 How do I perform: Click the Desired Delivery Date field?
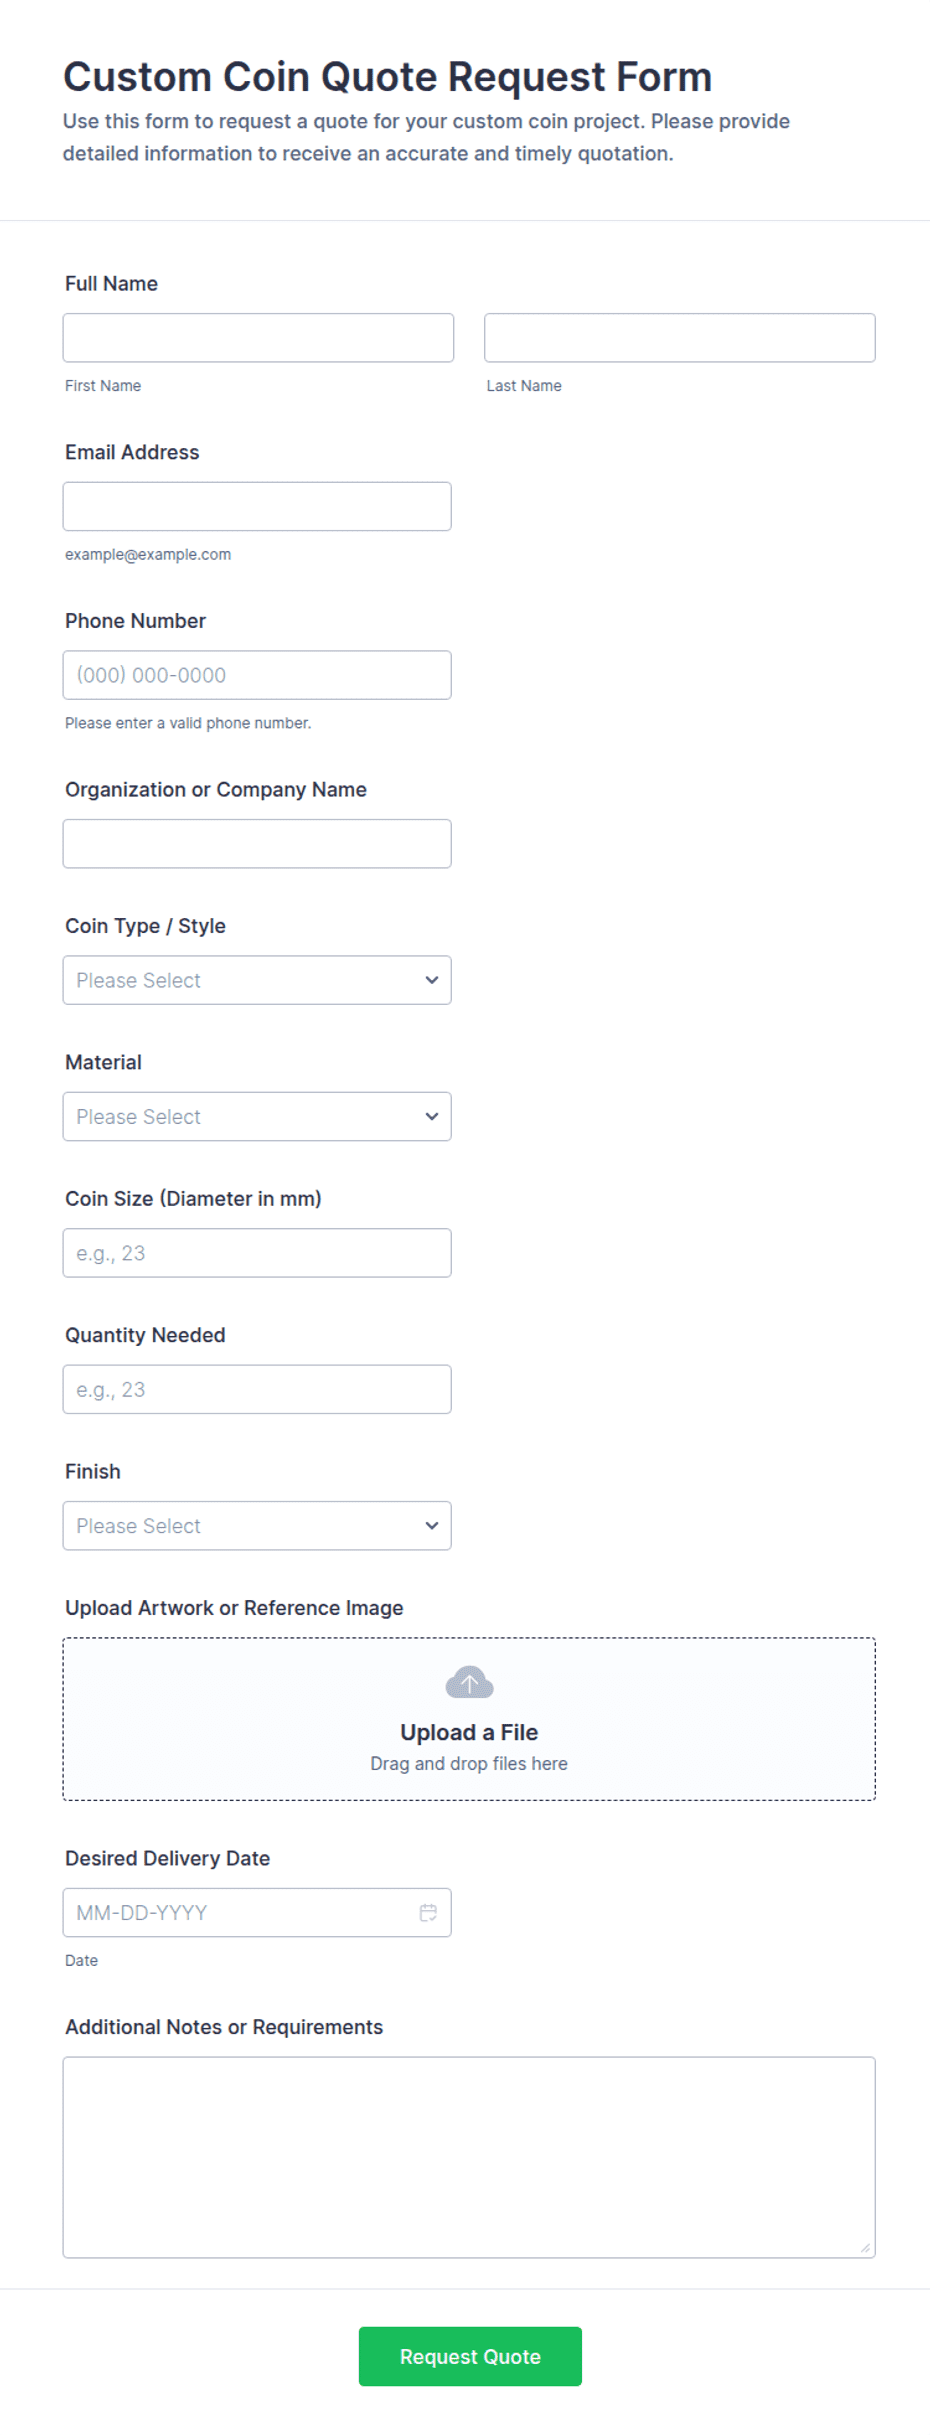tap(257, 1912)
